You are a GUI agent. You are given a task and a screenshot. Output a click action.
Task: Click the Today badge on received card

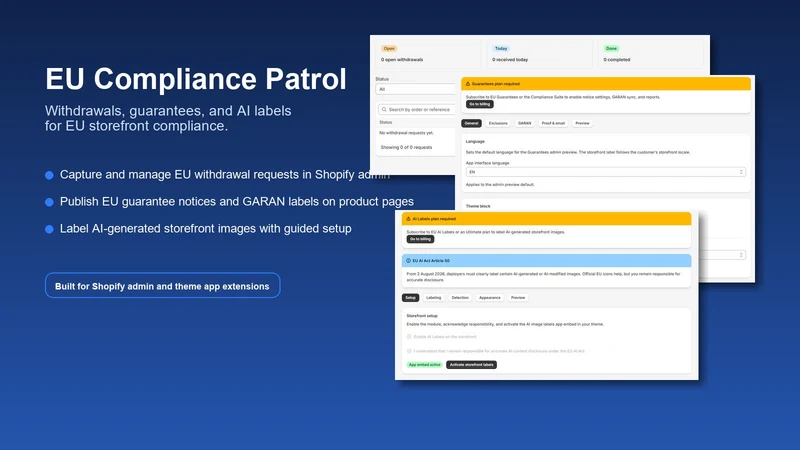[501, 48]
